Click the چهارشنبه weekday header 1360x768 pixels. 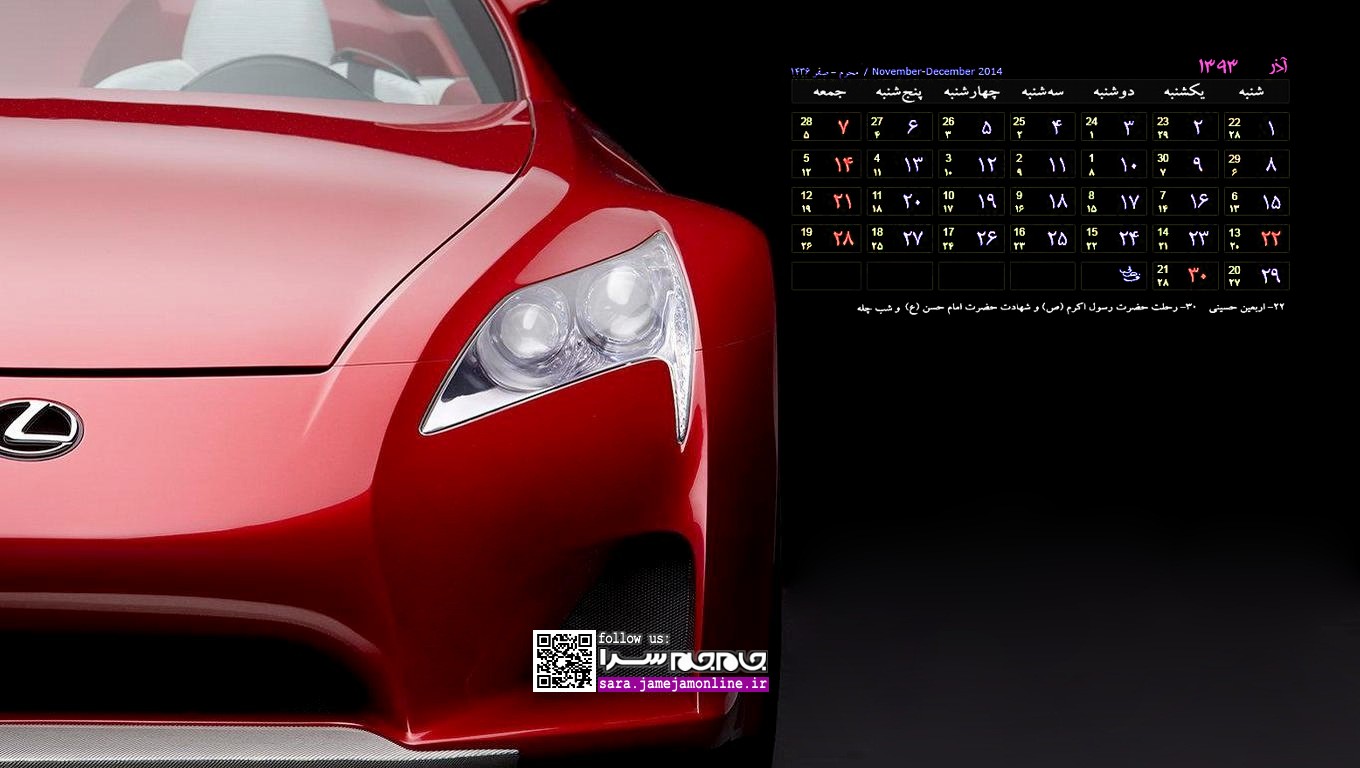(x=971, y=92)
